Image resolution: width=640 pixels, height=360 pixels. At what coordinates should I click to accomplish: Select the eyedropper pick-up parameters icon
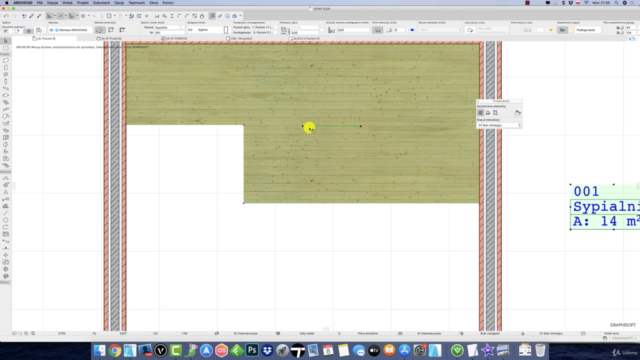point(31,16)
